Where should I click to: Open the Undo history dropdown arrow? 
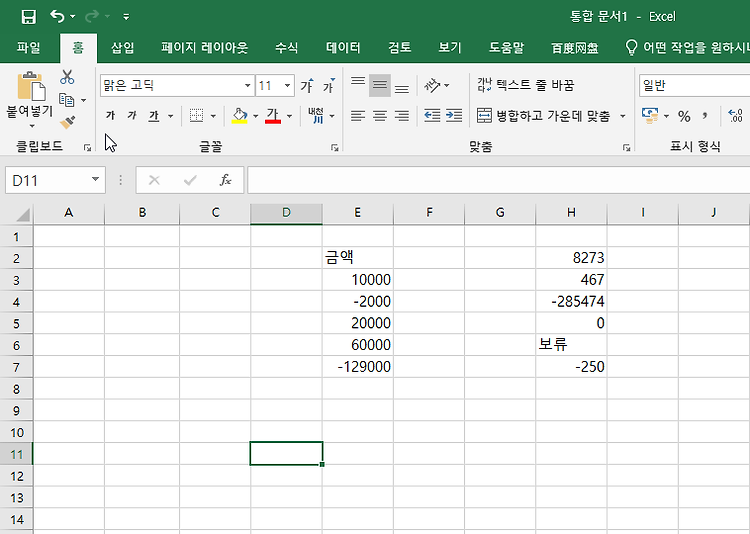[73, 17]
